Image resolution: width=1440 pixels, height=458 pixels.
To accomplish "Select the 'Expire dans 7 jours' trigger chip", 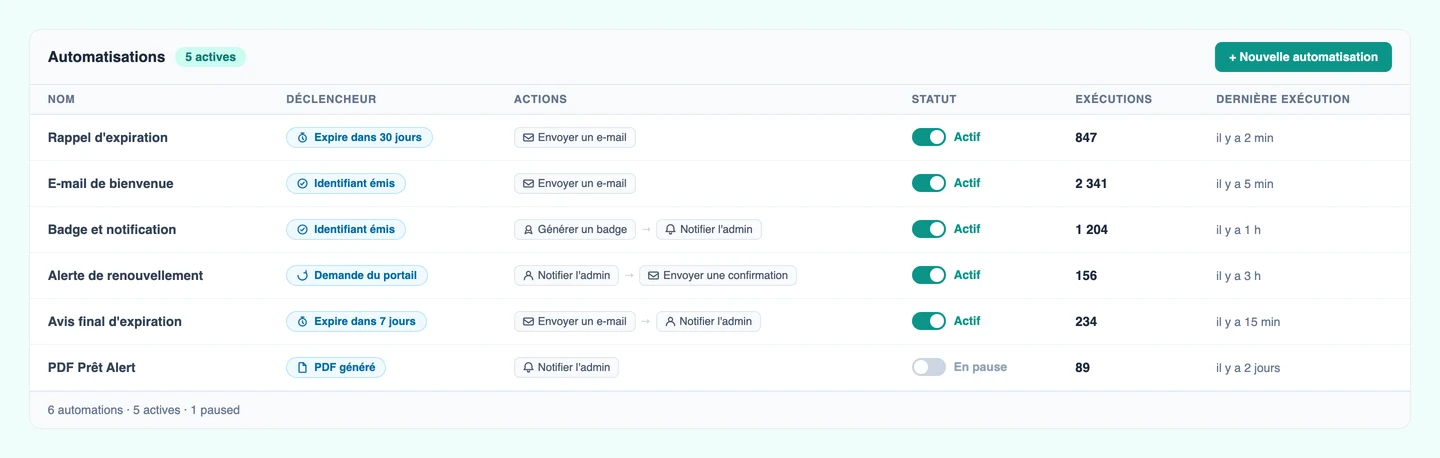I will (x=356, y=322).
